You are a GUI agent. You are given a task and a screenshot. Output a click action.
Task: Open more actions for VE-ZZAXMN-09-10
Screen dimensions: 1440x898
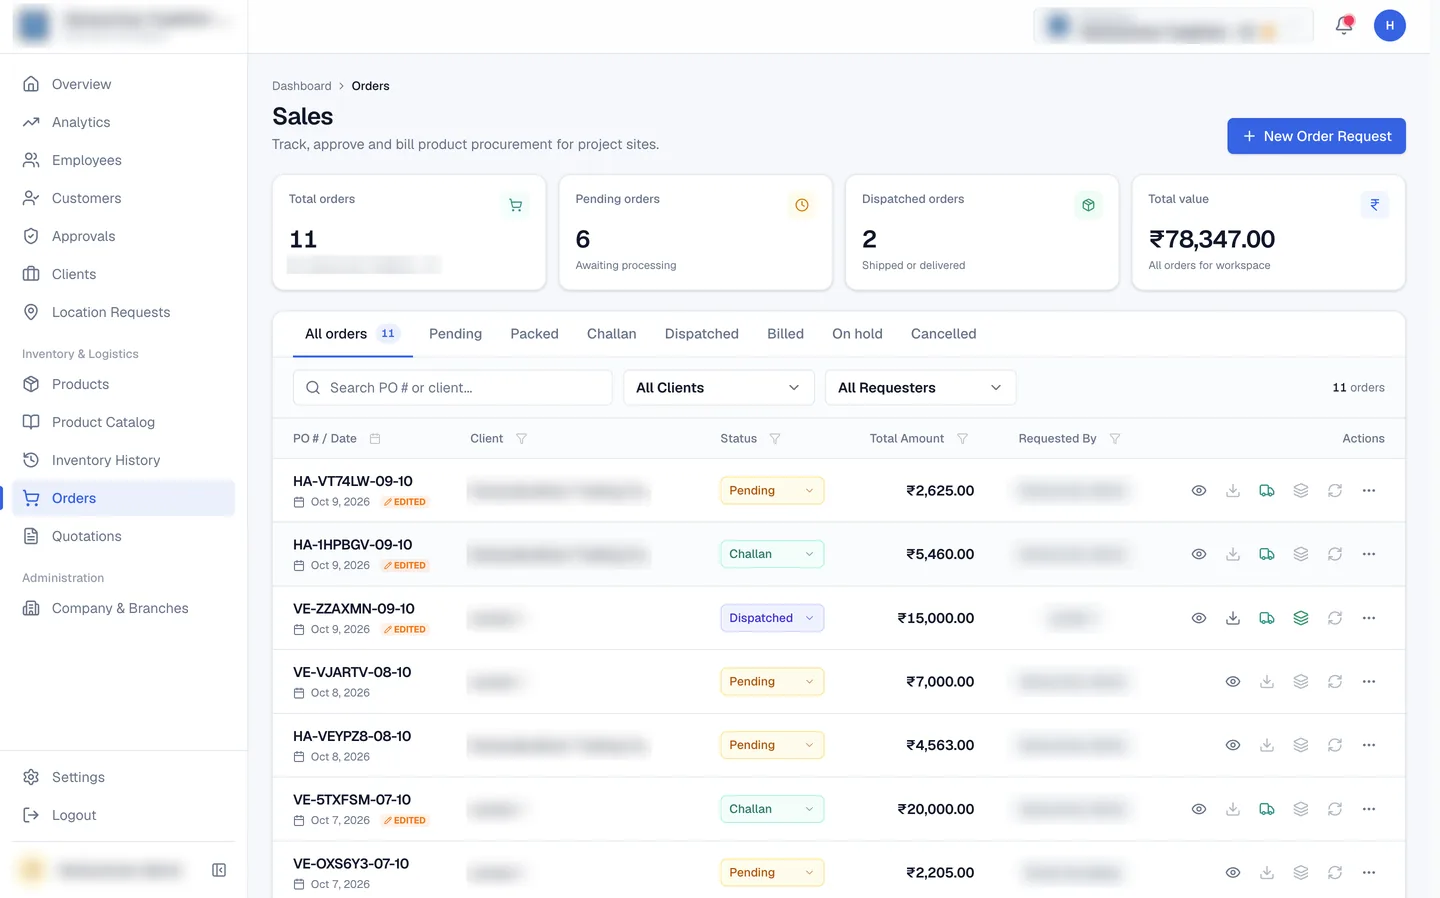click(1369, 618)
